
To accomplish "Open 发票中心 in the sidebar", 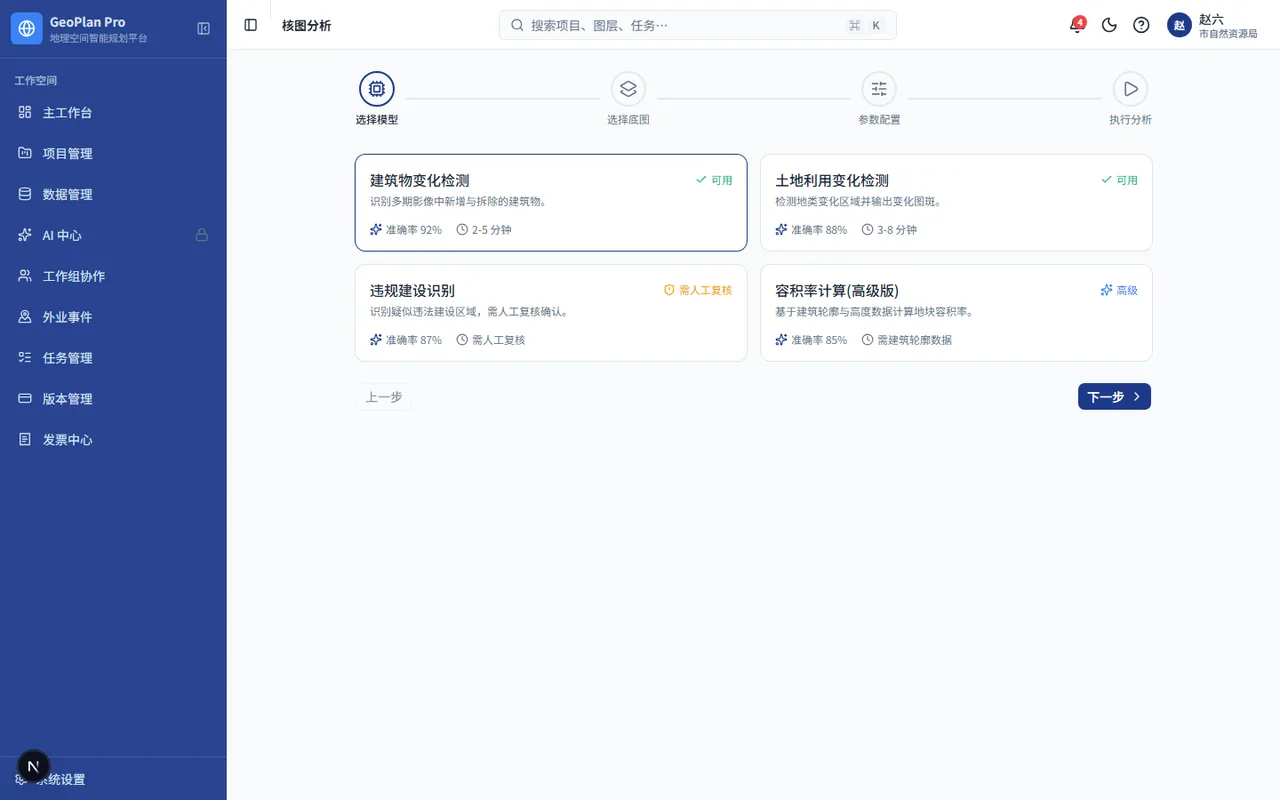I will [113, 439].
